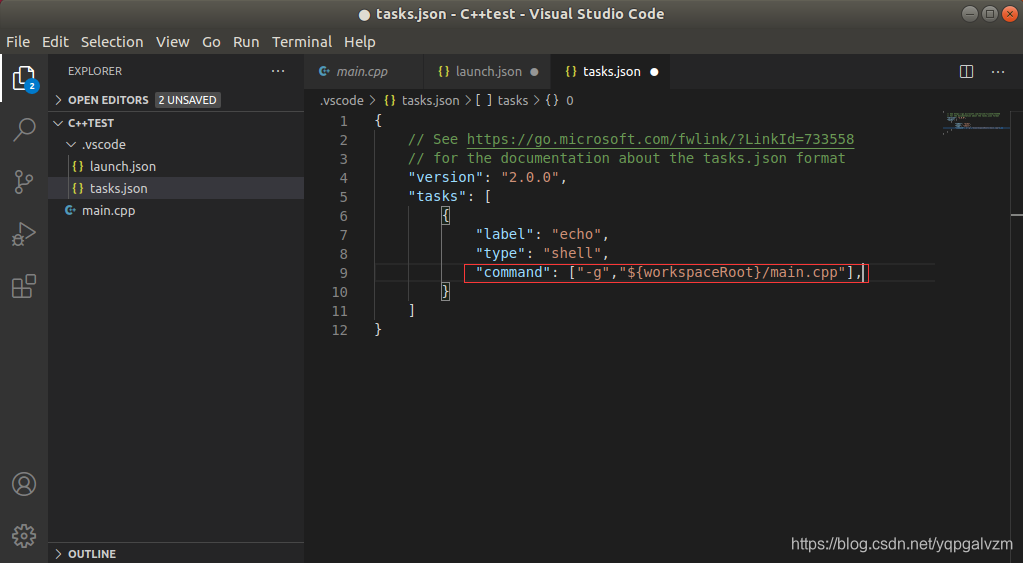Click line number 9 in the gutter
This screenshot has height=563, width=1023.
344,273
